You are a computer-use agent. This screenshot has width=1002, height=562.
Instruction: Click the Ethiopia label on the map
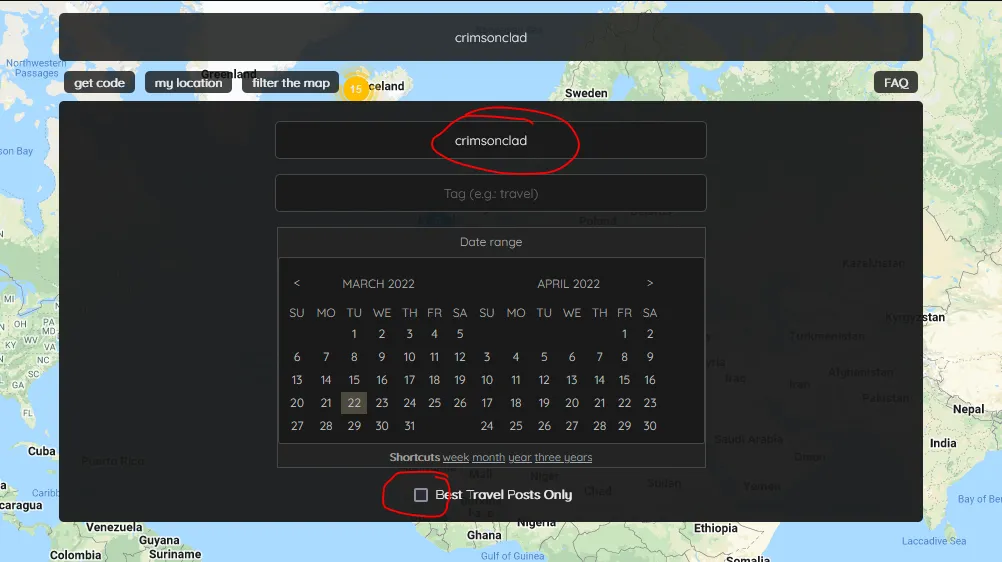tap(716, 528)
